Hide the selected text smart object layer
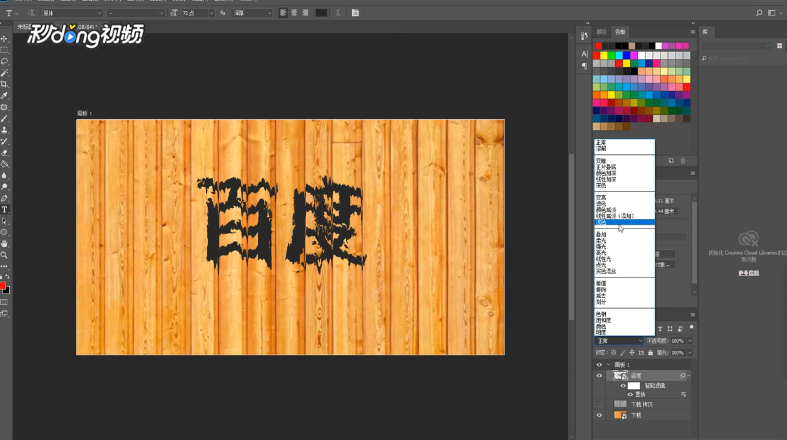This screenshot has height=440, width=787. (599, 376)
